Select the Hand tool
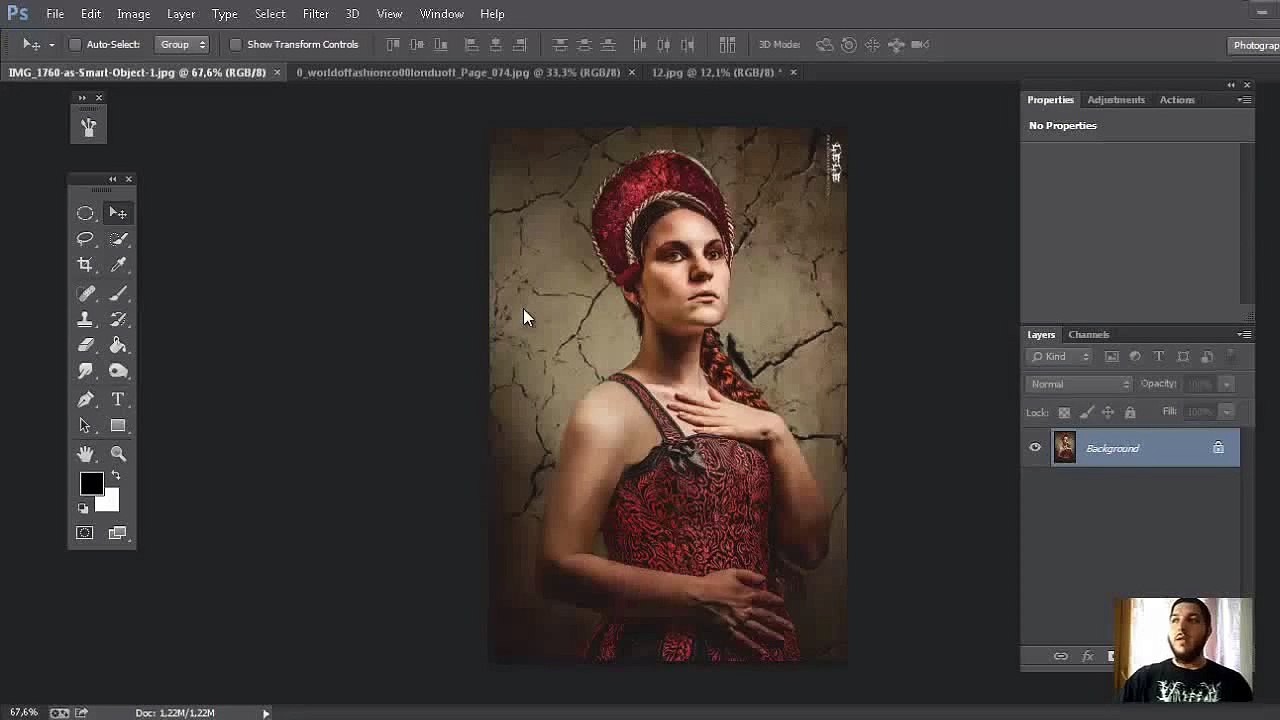1280x720 pixels. (x=85, y=454)
